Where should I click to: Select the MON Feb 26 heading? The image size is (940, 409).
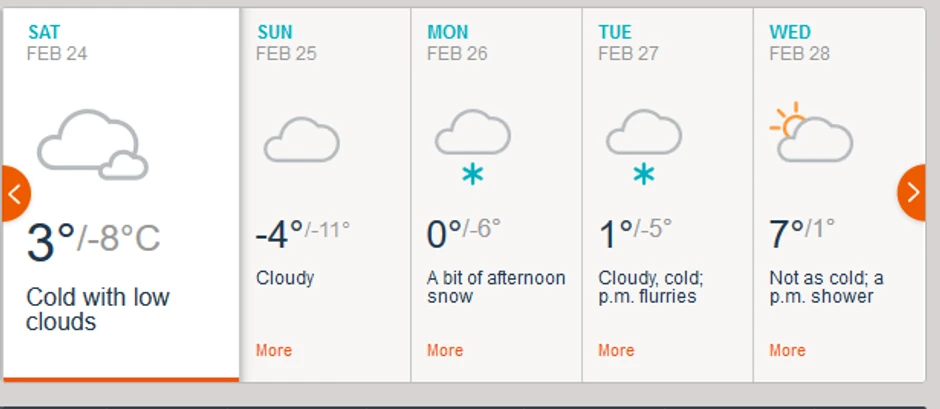(457, 43)
